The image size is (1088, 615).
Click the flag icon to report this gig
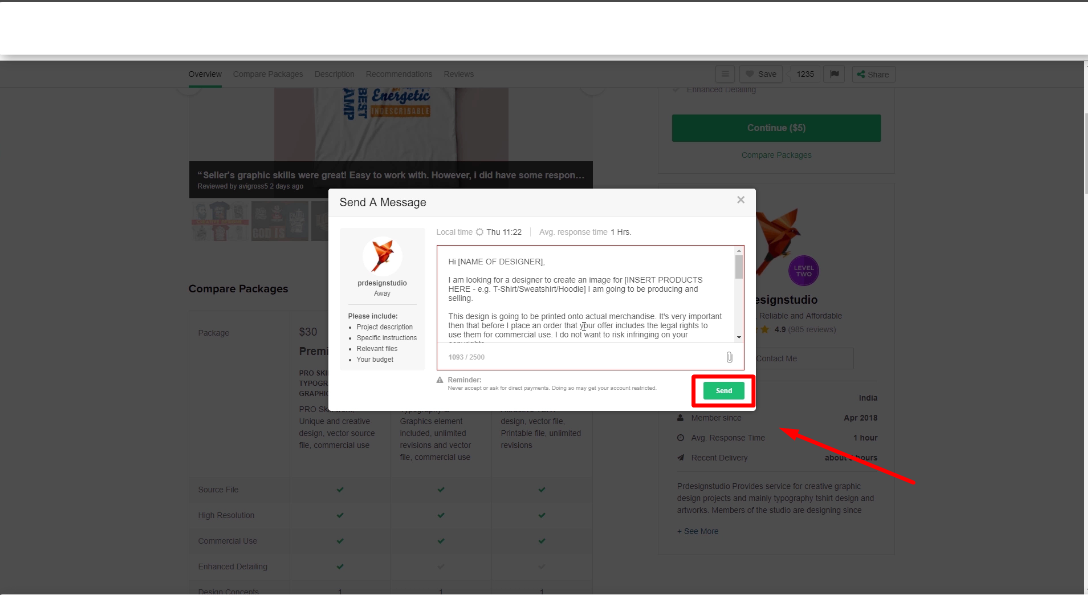click(834, 74)
